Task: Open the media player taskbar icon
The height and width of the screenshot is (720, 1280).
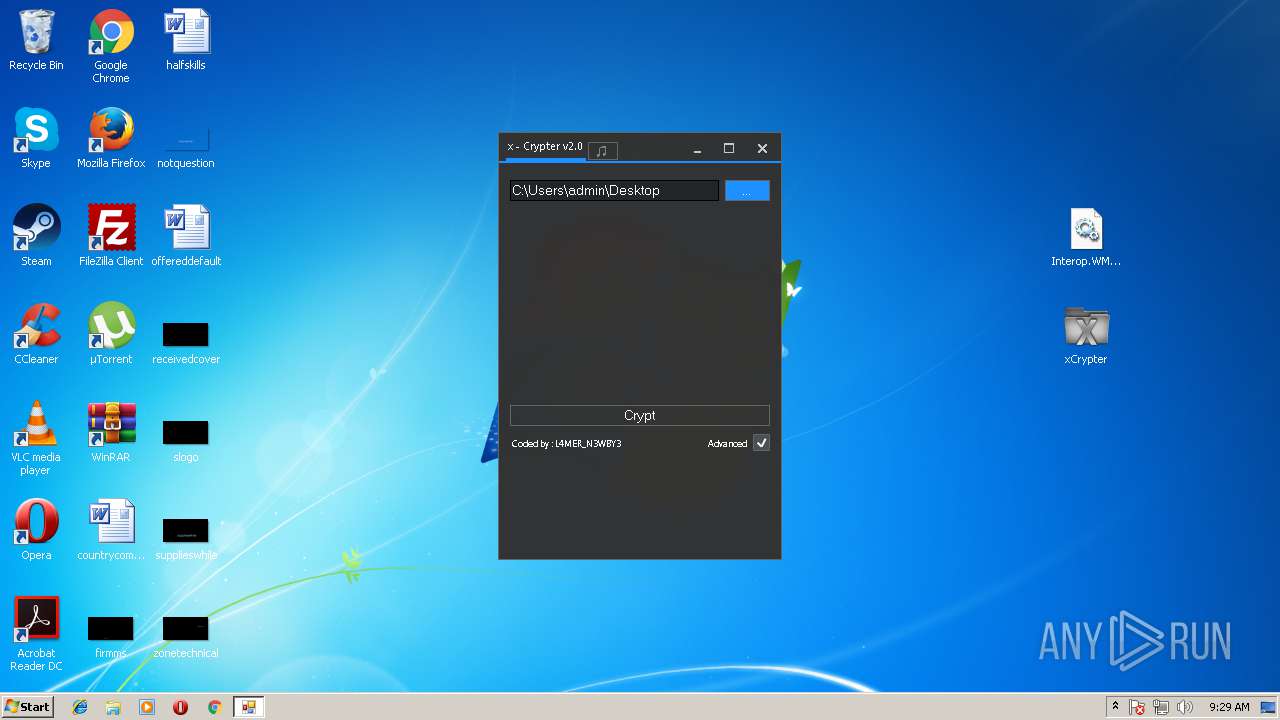Action: coord(147,707)
